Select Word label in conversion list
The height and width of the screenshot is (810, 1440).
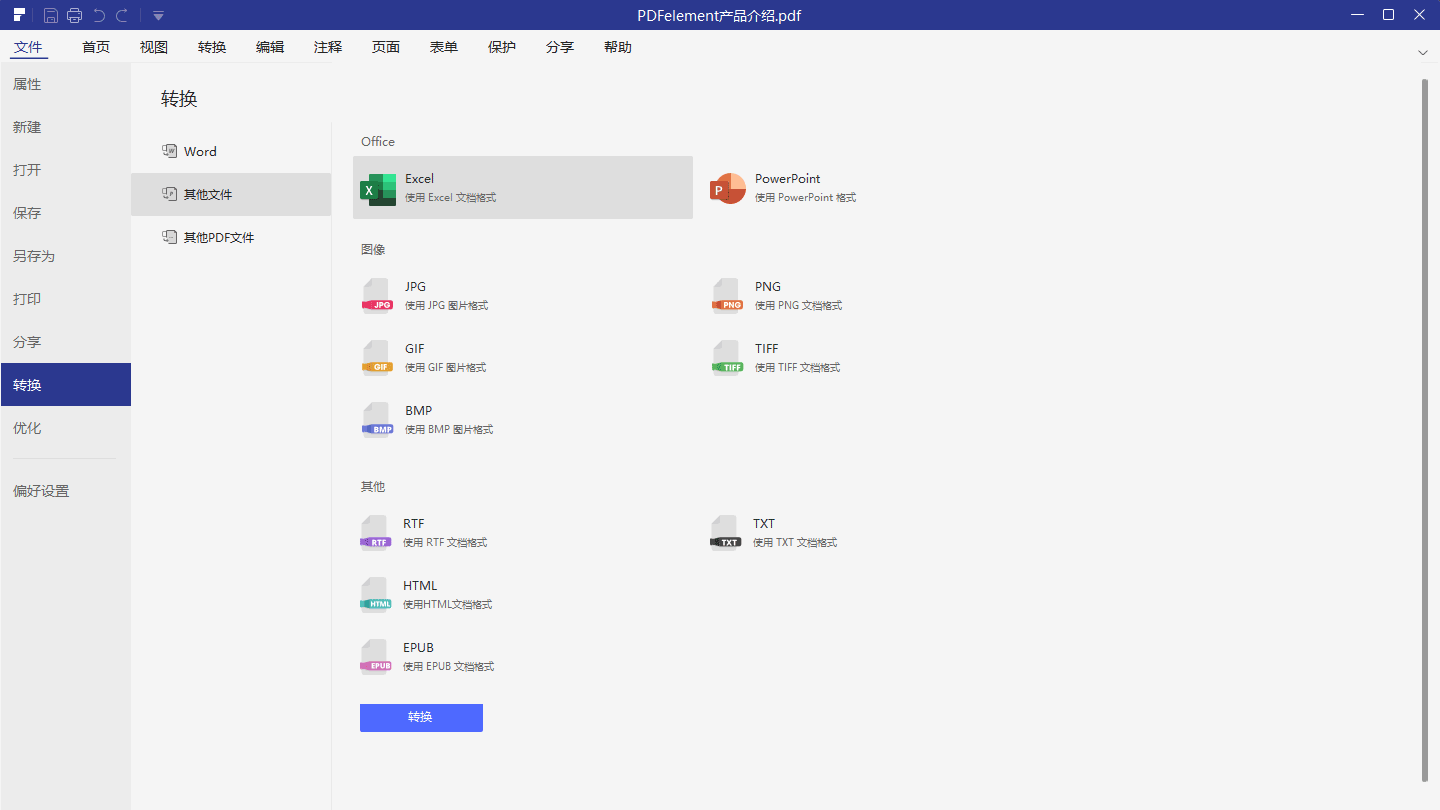tap(200, 152)
